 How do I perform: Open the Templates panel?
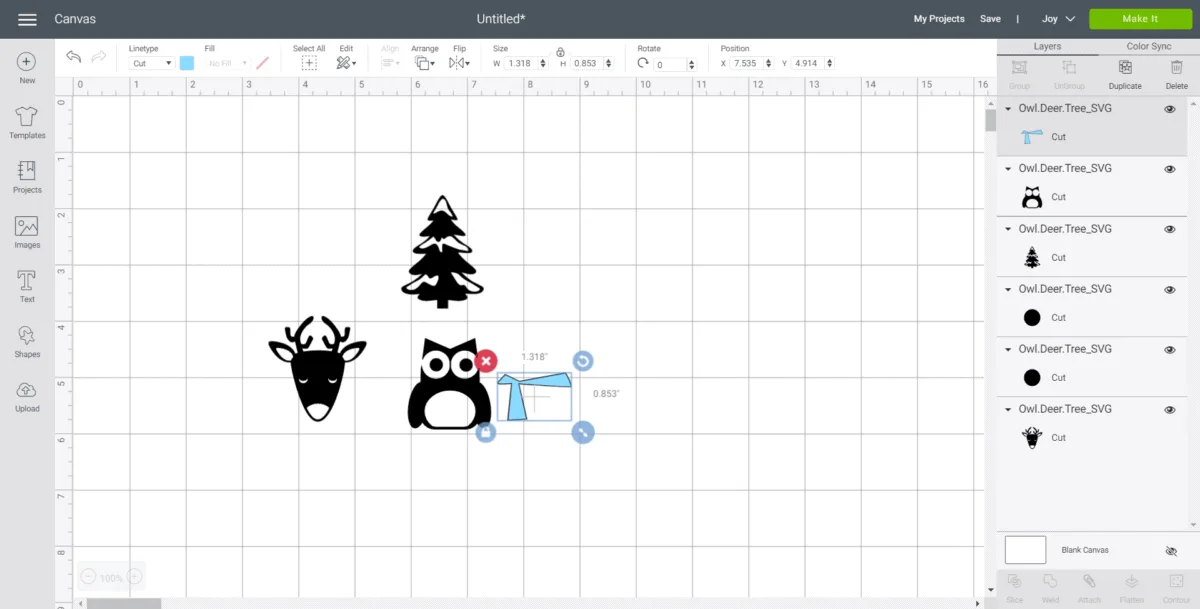27,122
